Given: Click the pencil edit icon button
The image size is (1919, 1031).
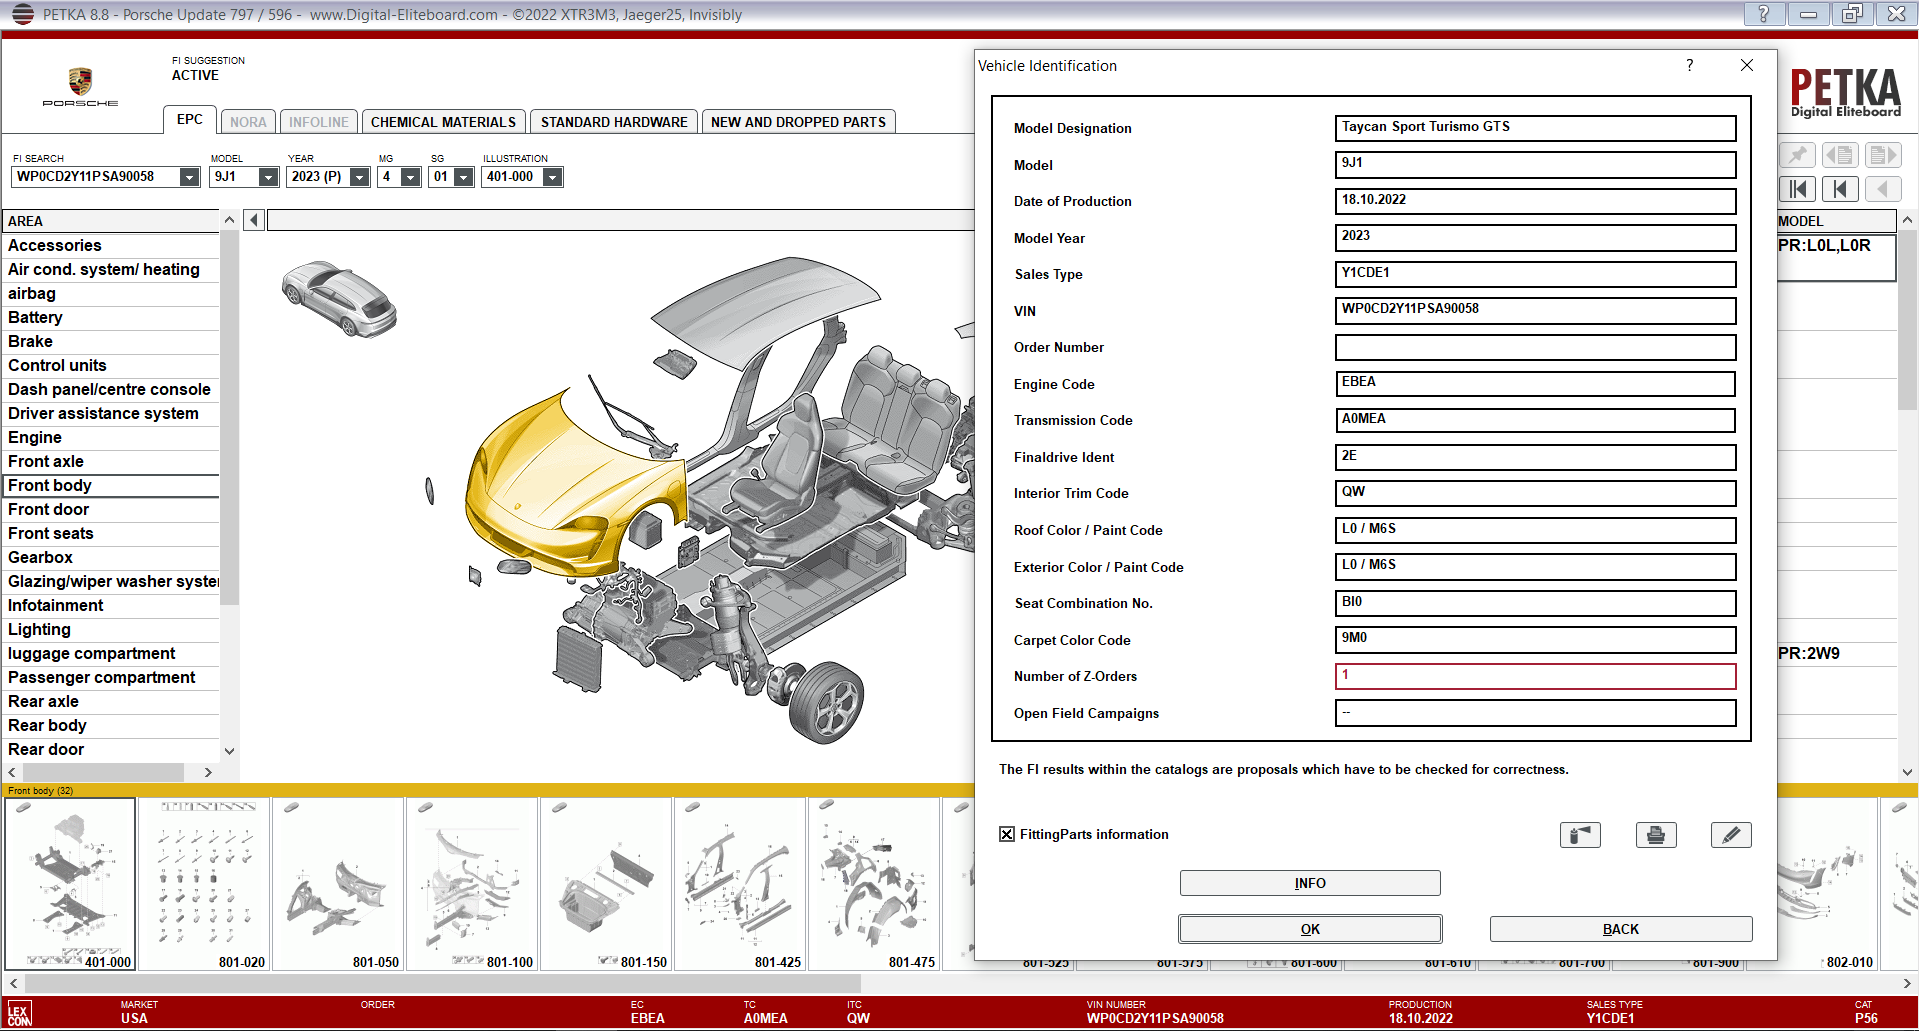Looking at the screenshot, I should [x=1731, y=835].
